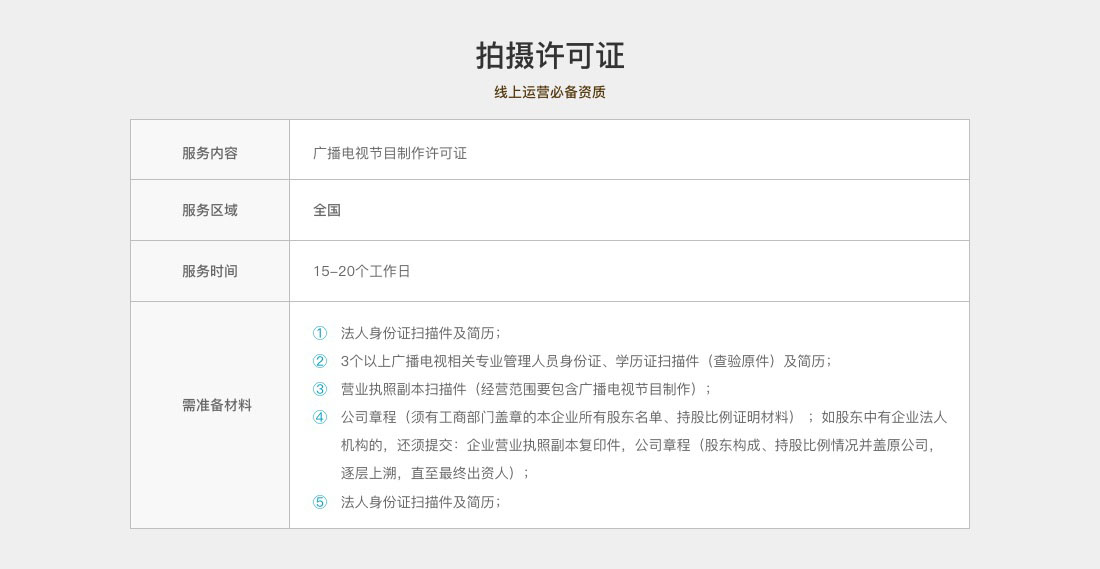The width and height of the screenshot is (1100, 569).
Task: Click the 3个以上广播电视相关专业管理人员 requirement line
Action: [x=586, y=361]
